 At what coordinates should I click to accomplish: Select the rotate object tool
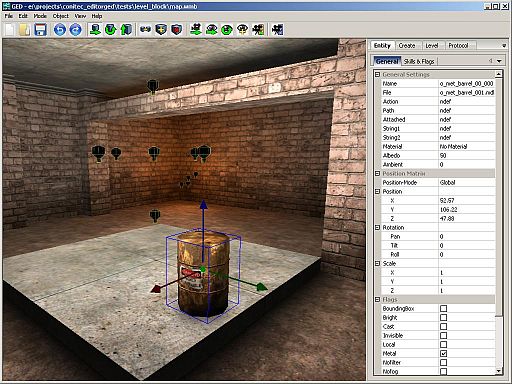(111, 30)
